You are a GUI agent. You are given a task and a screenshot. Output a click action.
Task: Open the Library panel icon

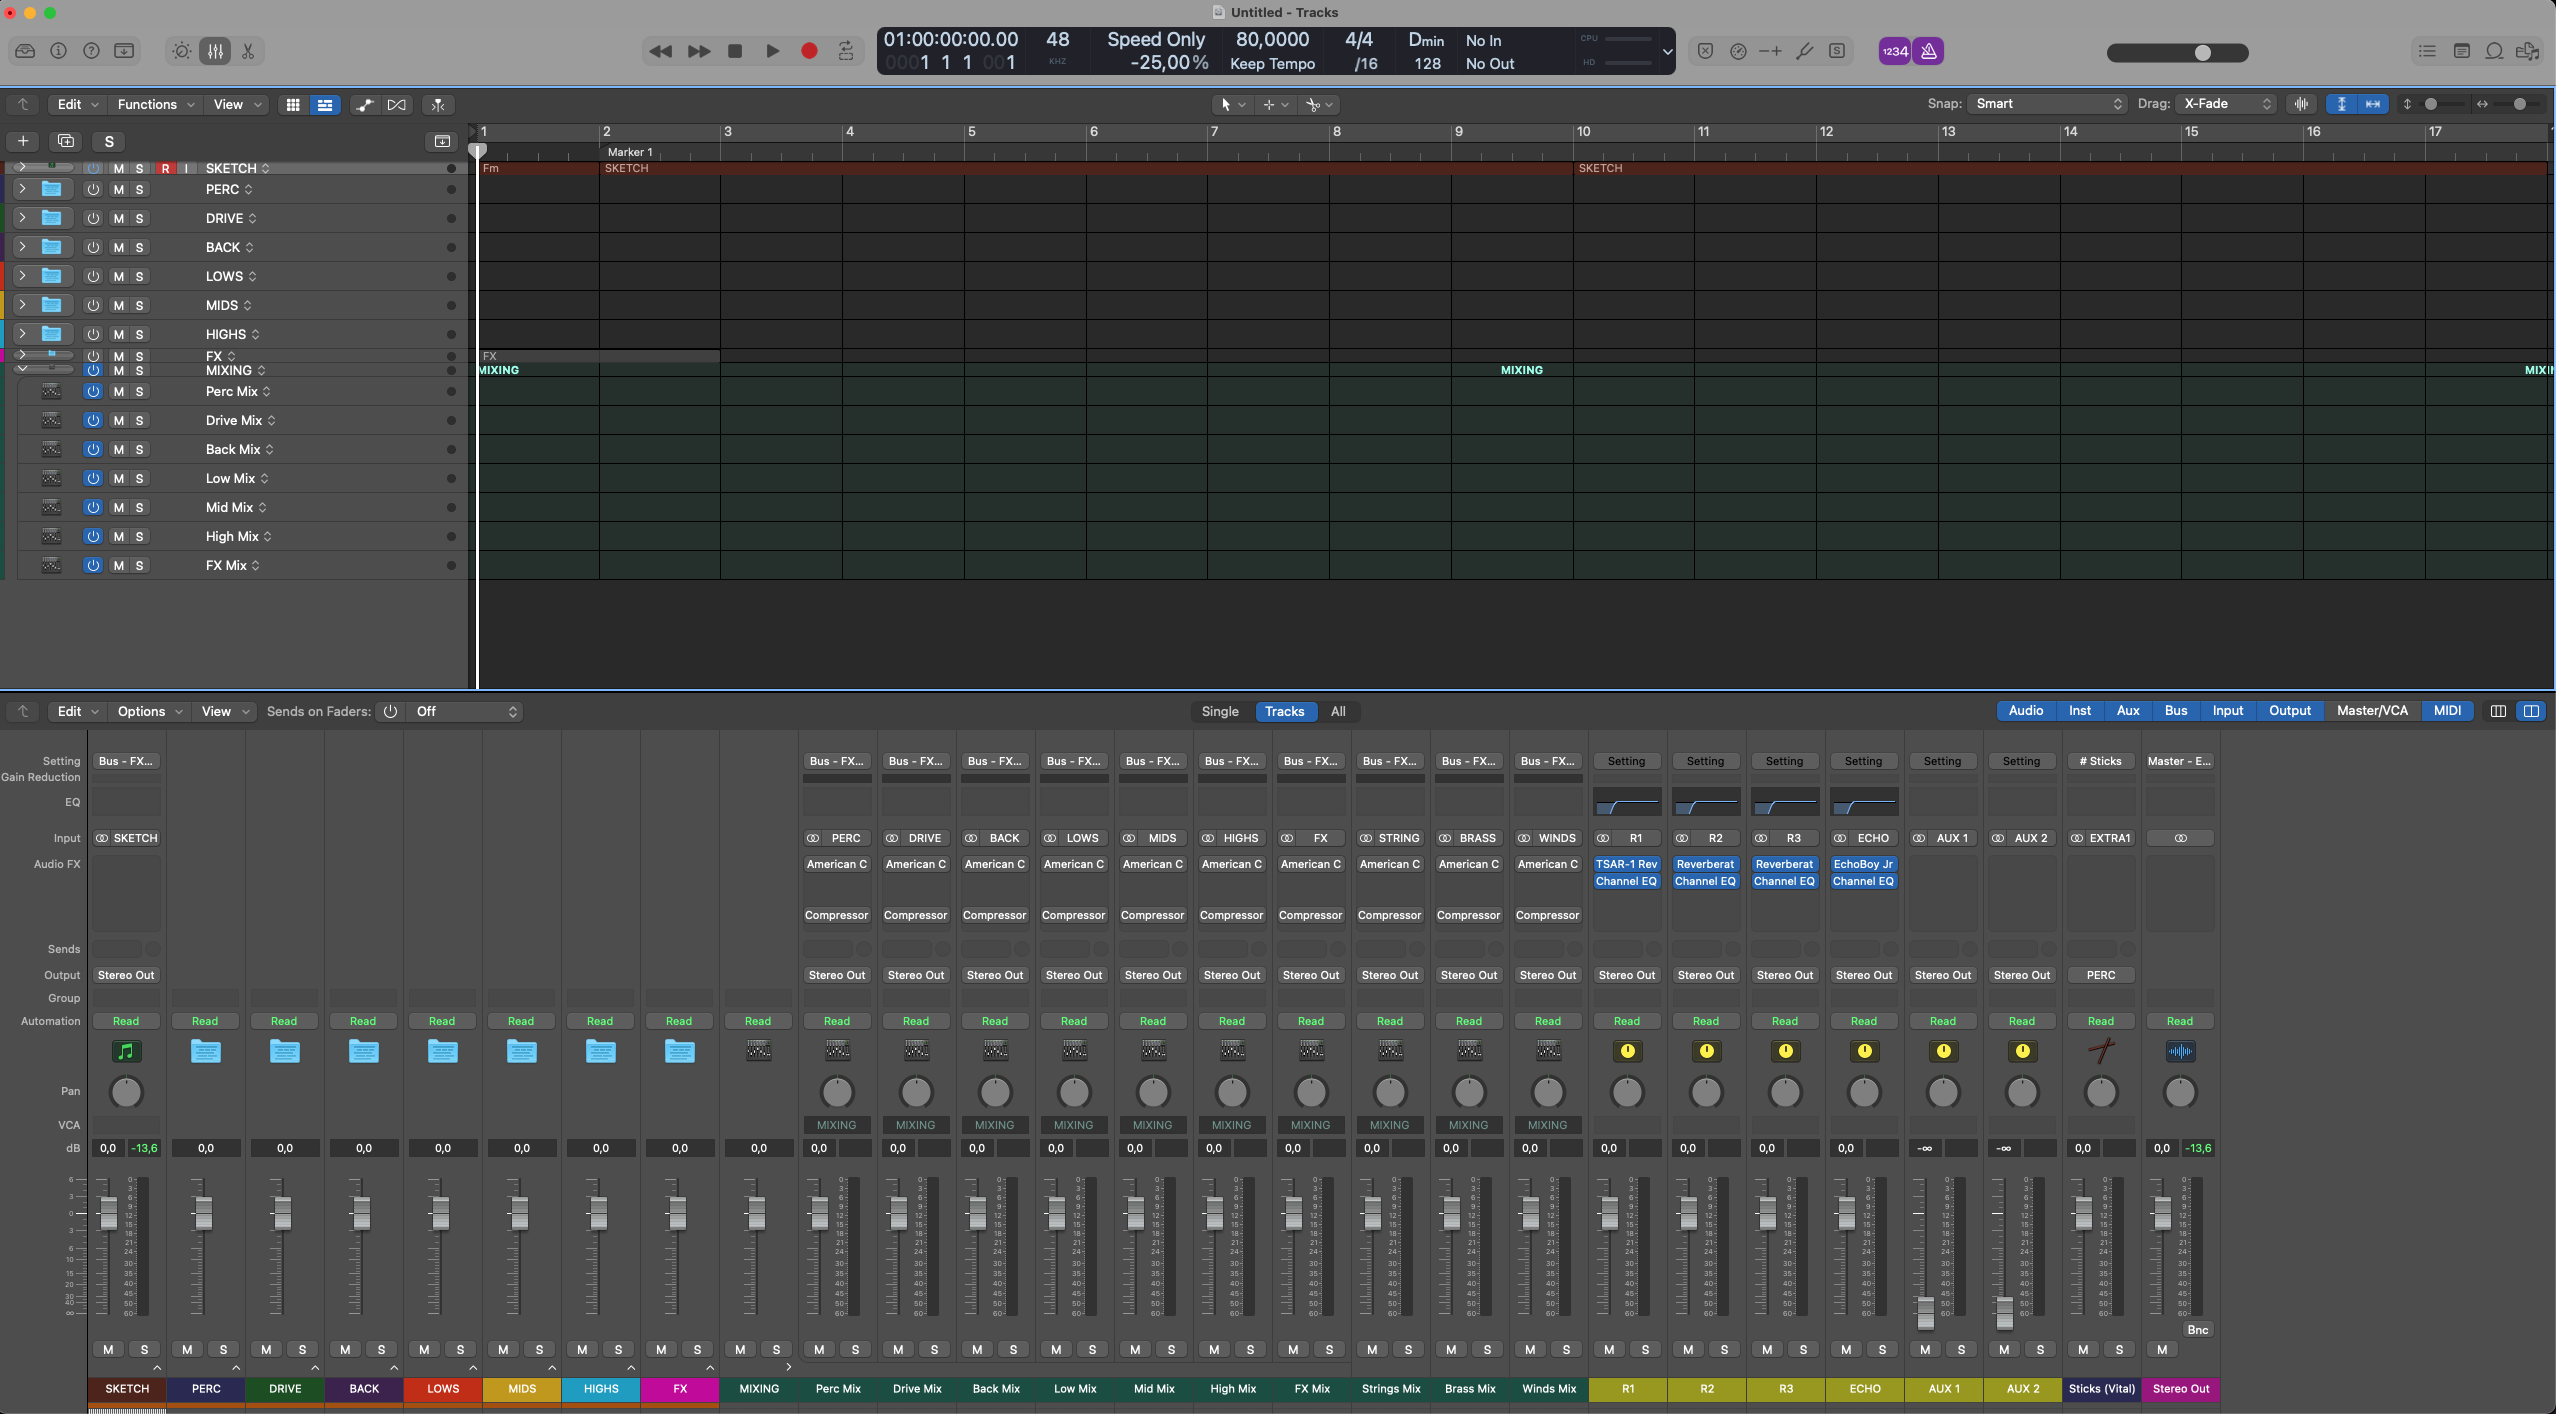coord(25,51)
